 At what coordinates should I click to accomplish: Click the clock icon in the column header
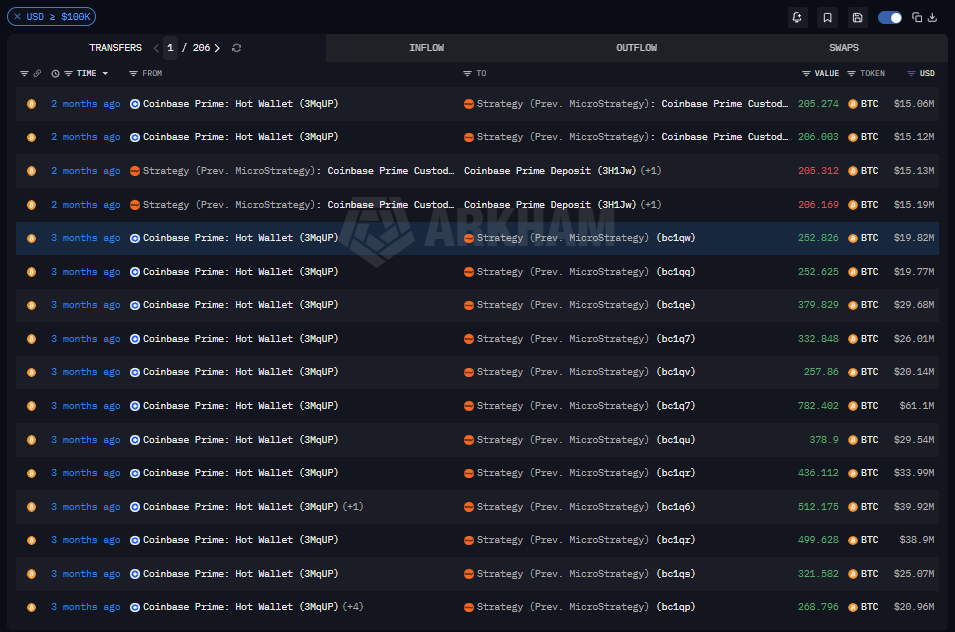(55, 73)
